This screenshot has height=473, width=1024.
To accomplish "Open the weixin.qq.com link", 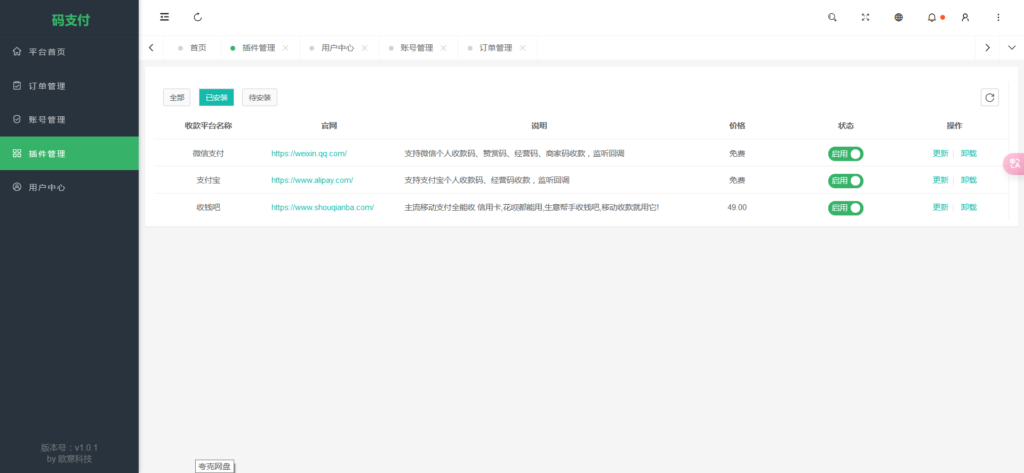I will click(309, 154).
